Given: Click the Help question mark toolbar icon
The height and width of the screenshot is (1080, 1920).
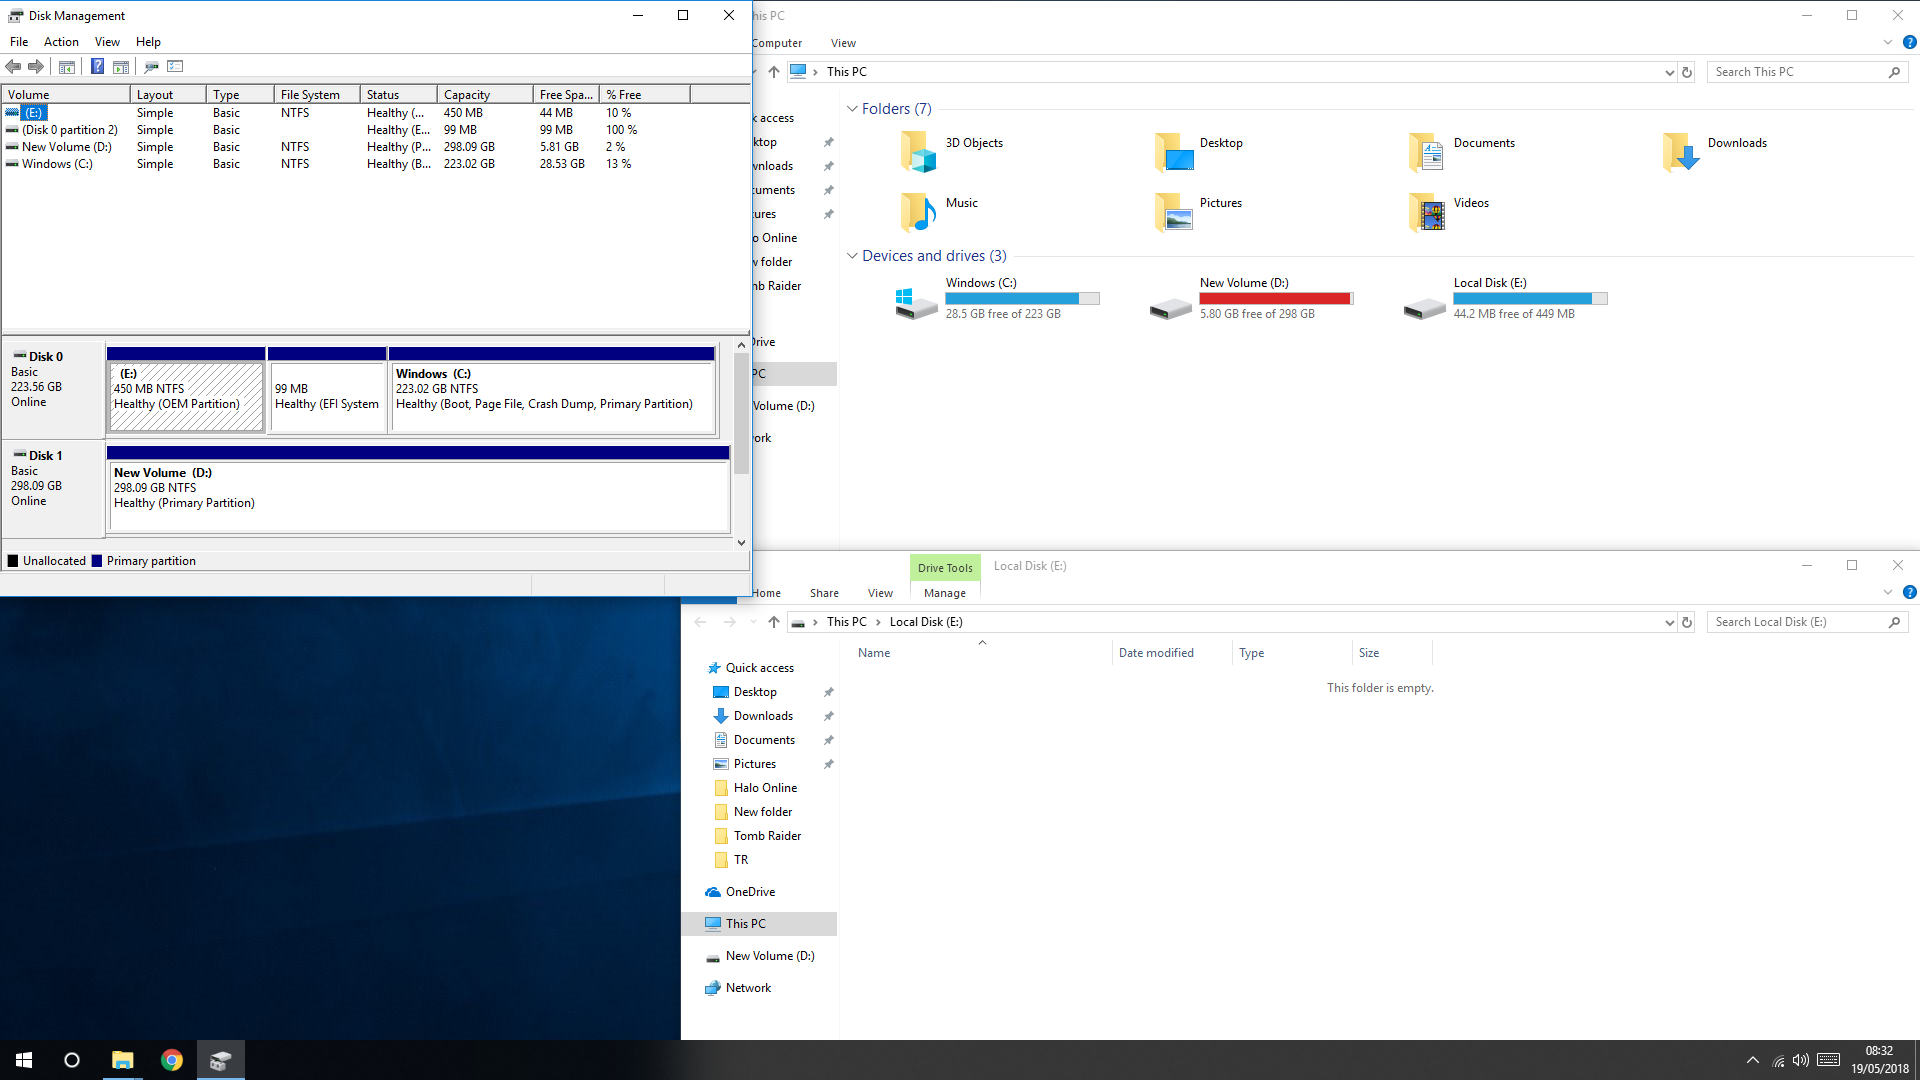Looking at the screenshot, I should (x=97, y=66).
